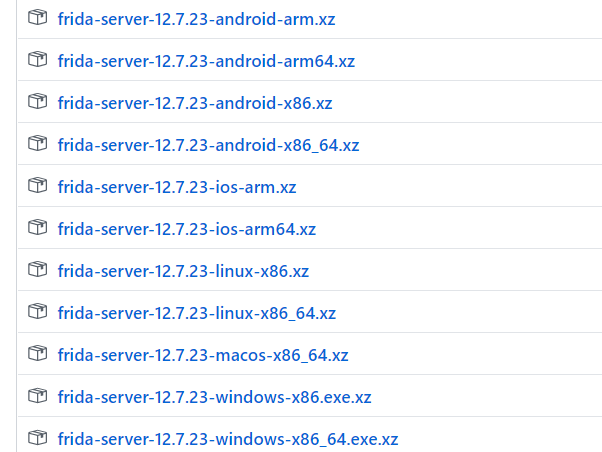This screenshot has width=602, height=452.
Task: Select frida-server-12.7.23-ios-arm64.xz link
Action: pyautogui.click(x=187, y=229)
